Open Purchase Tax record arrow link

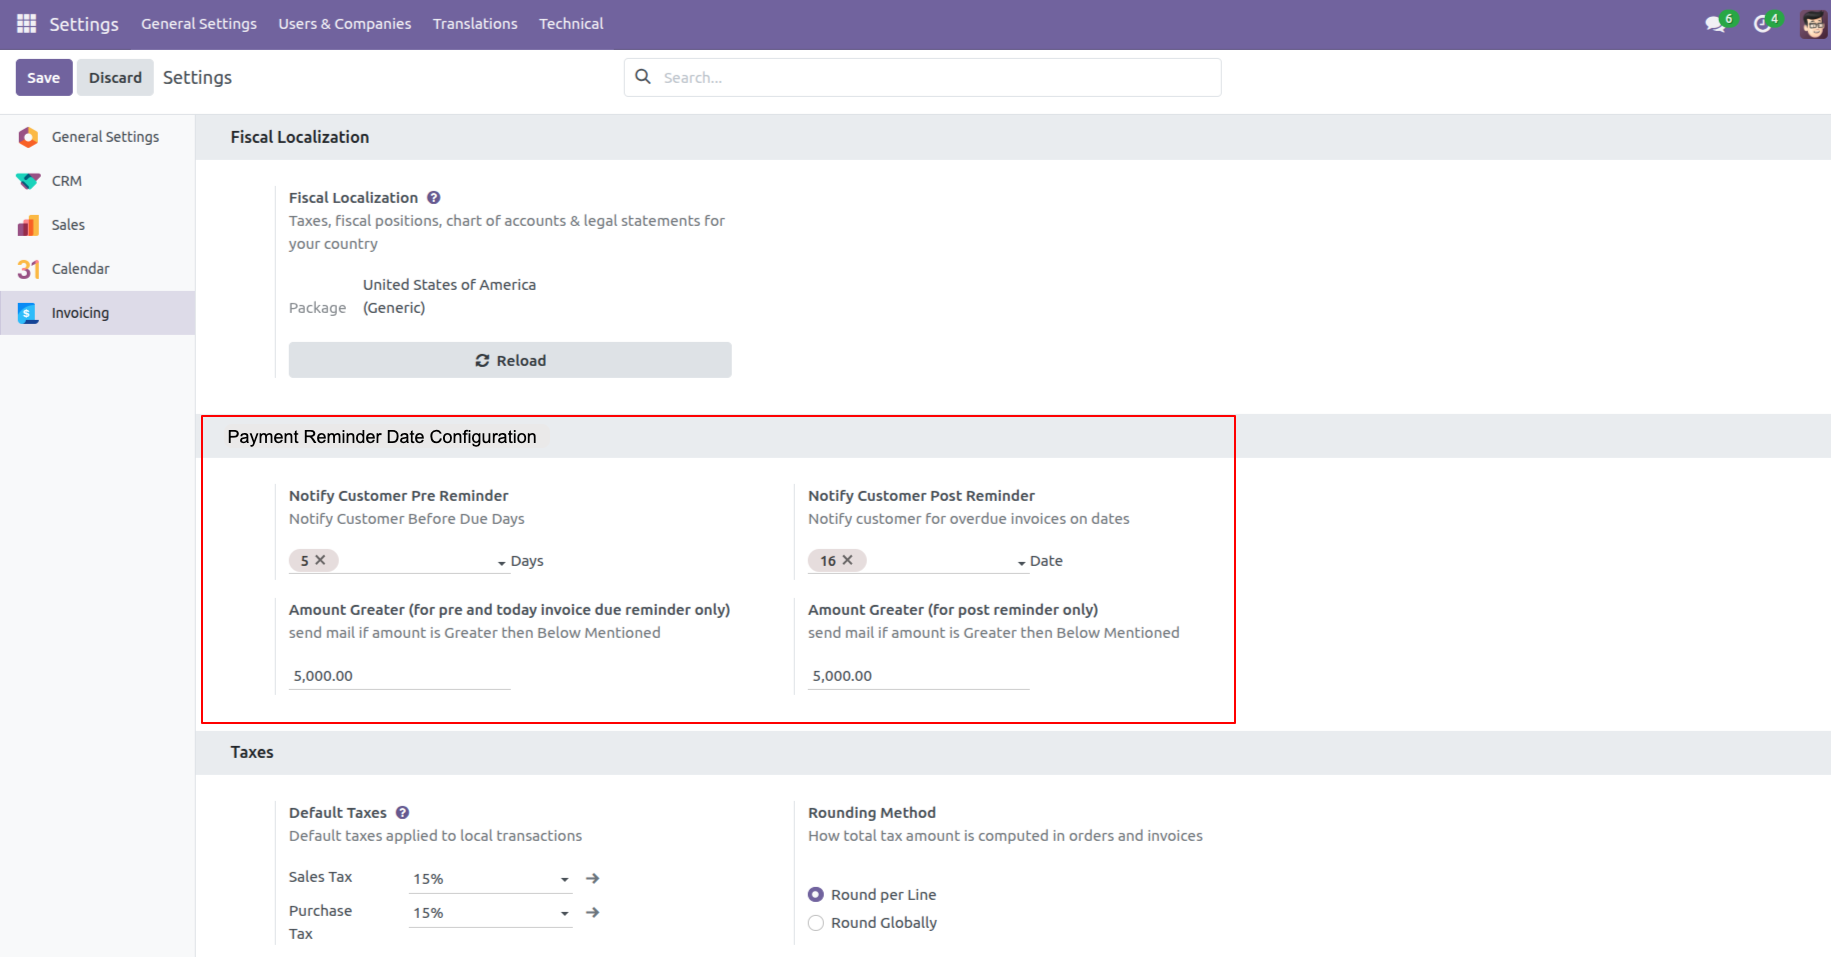593,912
